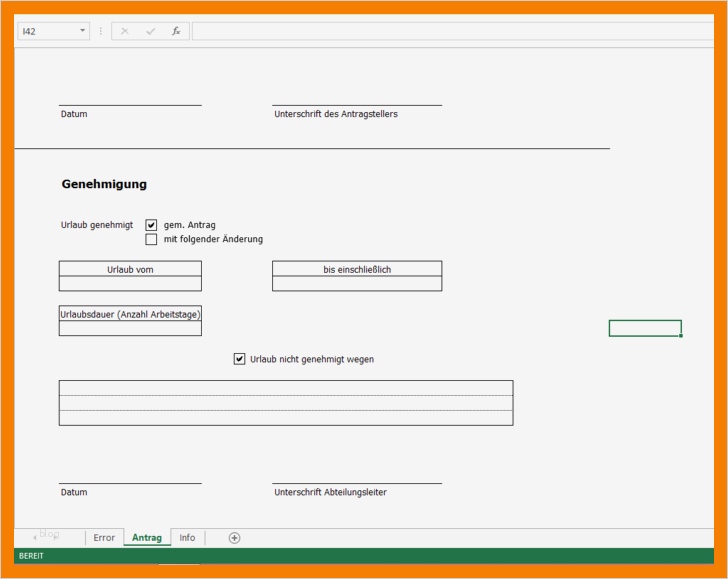Click sheet tab scroll left arrow
Viewport: 728px width, 579px height.
[x=35, y=538]
